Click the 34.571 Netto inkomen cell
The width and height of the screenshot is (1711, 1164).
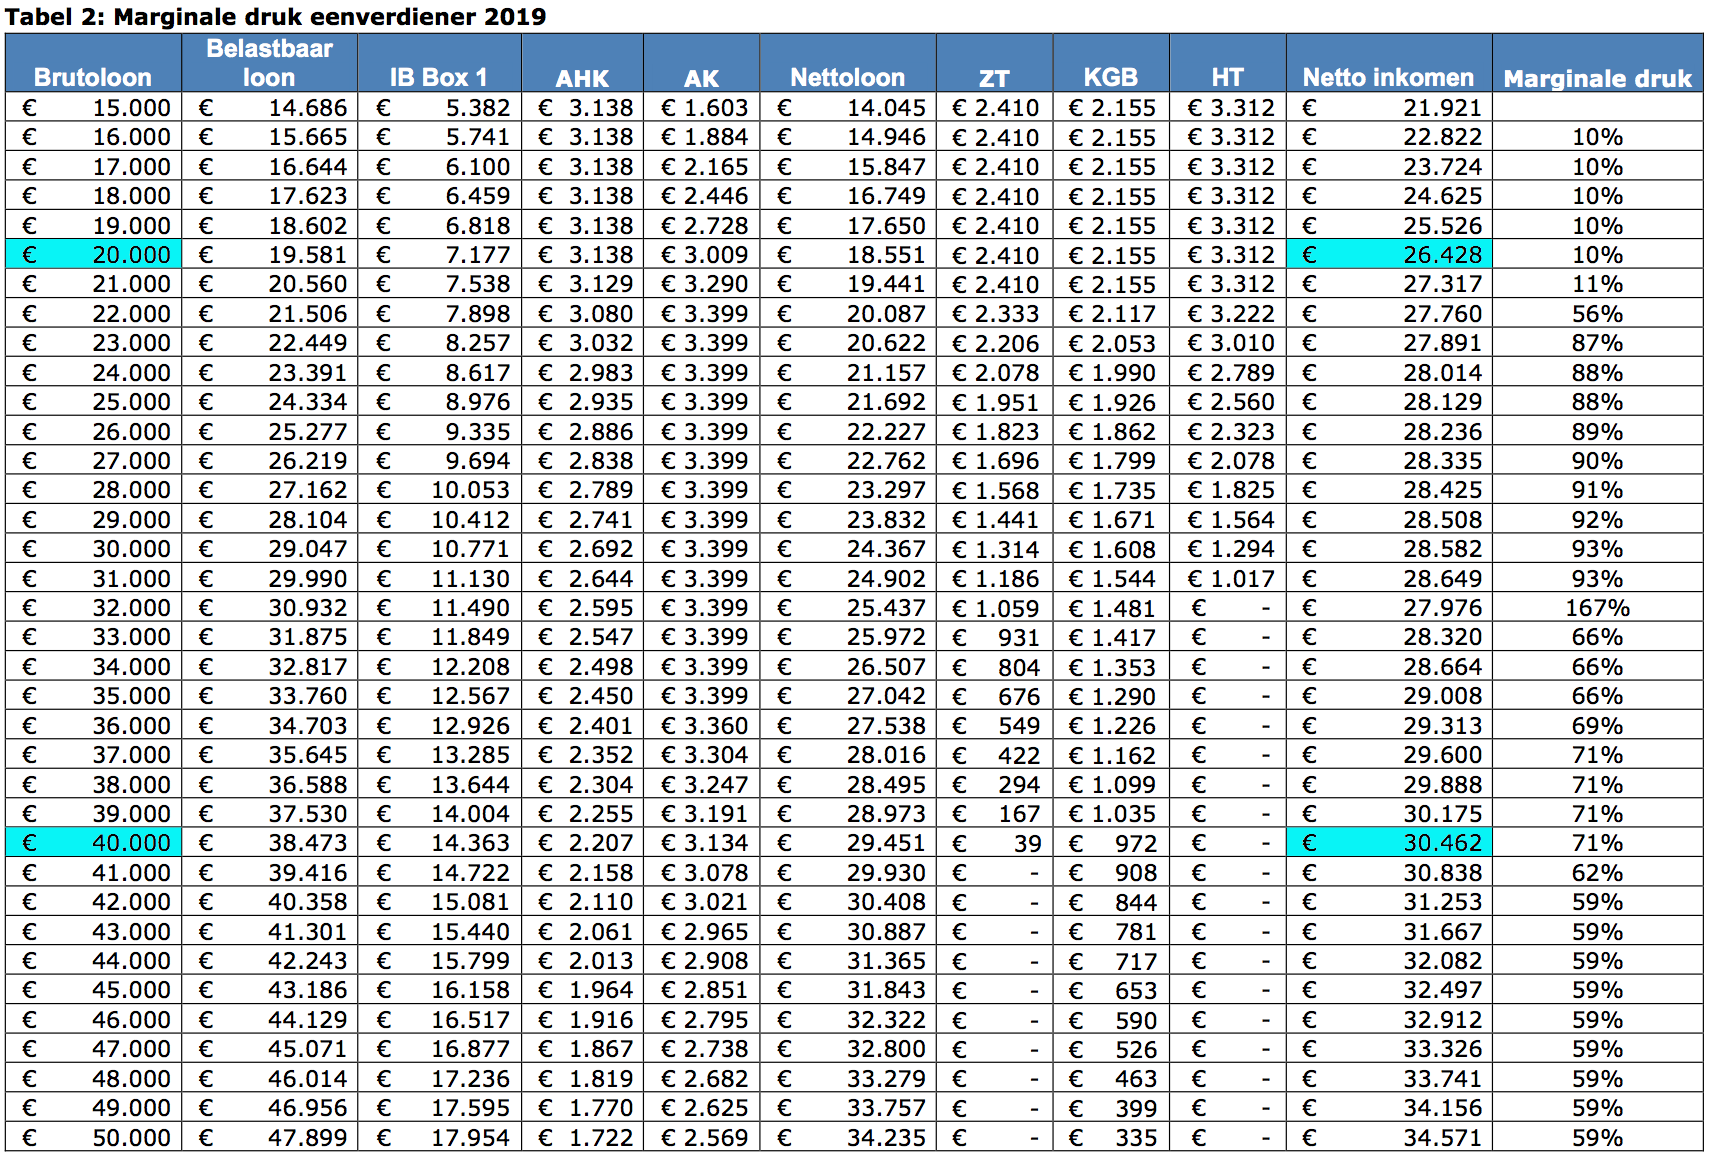click(1389, 1138)
